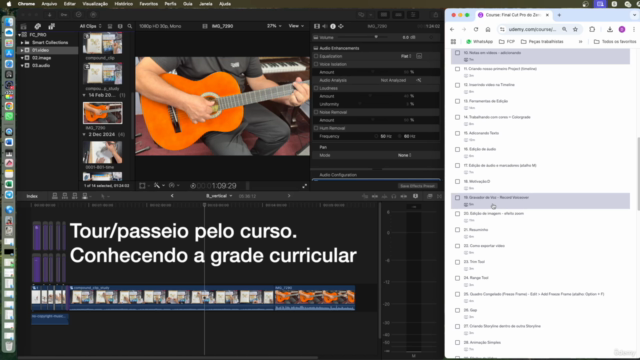This screenshot has height=360, width=640.
Task: Run Audio Analysis magic wand
Action: [x=419, y=80]
